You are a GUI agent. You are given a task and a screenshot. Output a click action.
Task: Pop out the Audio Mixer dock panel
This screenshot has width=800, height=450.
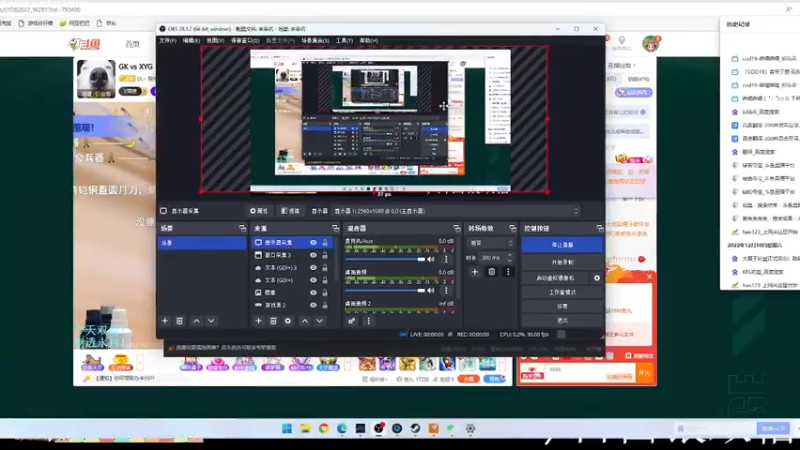(457, 228)
